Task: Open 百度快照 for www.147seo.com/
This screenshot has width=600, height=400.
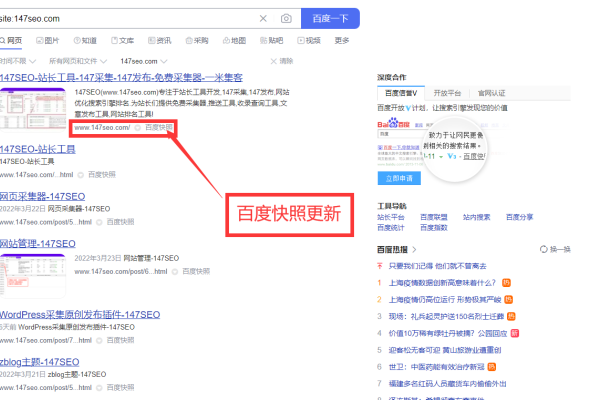Action: (159, 127)
